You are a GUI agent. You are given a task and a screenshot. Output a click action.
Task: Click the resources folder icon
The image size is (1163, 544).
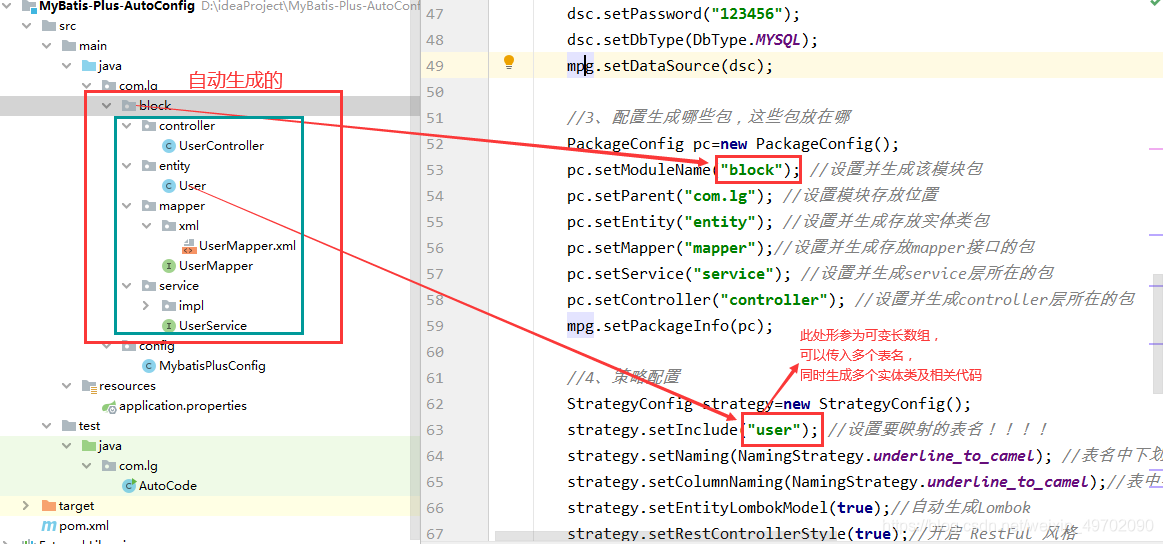89,386
